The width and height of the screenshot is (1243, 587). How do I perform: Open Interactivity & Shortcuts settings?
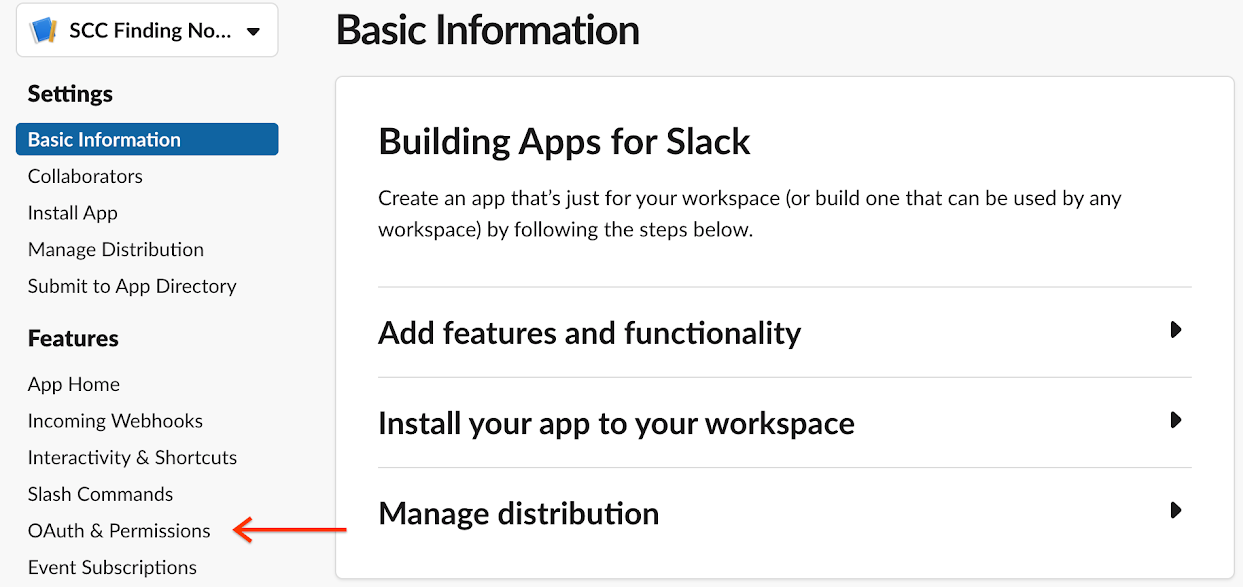coord(132,457)
